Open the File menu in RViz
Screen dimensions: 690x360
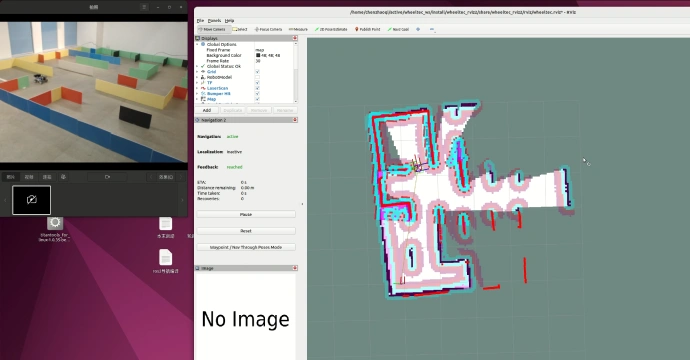tap(200, 21)
